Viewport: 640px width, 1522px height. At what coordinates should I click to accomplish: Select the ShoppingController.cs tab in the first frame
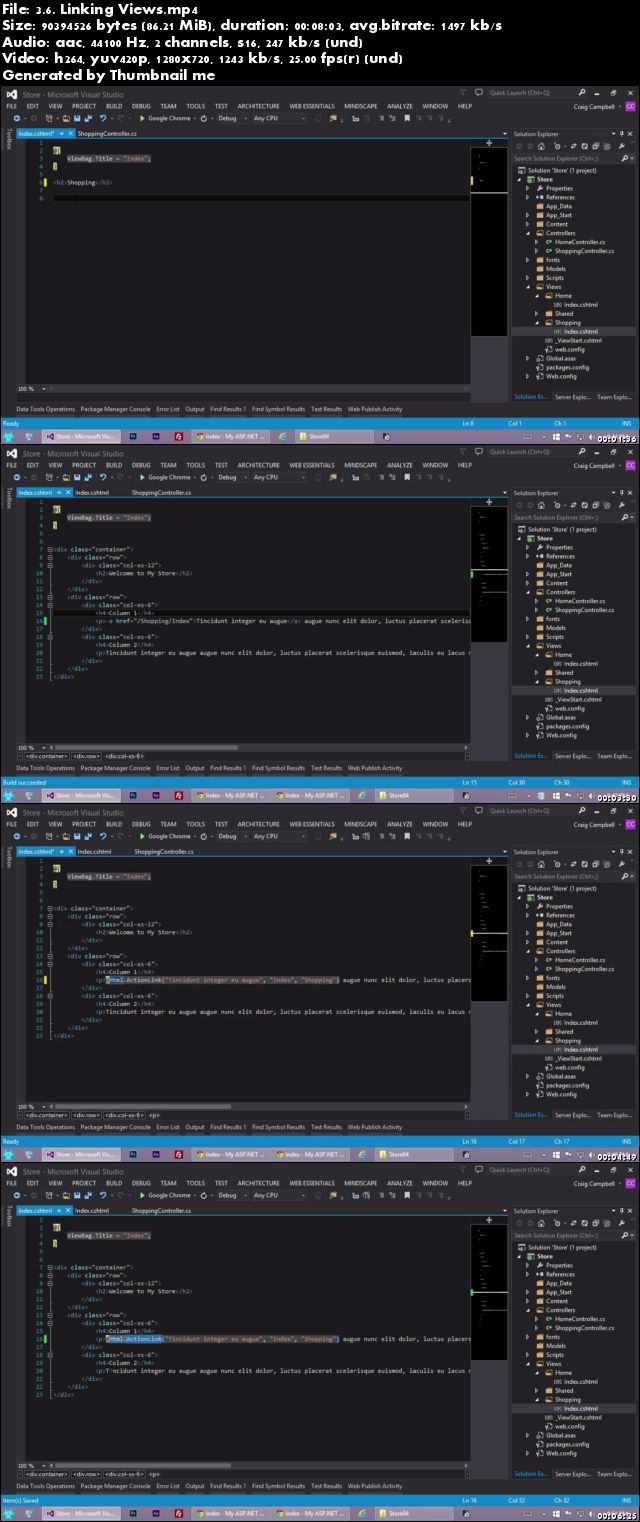tap(108, 132)
